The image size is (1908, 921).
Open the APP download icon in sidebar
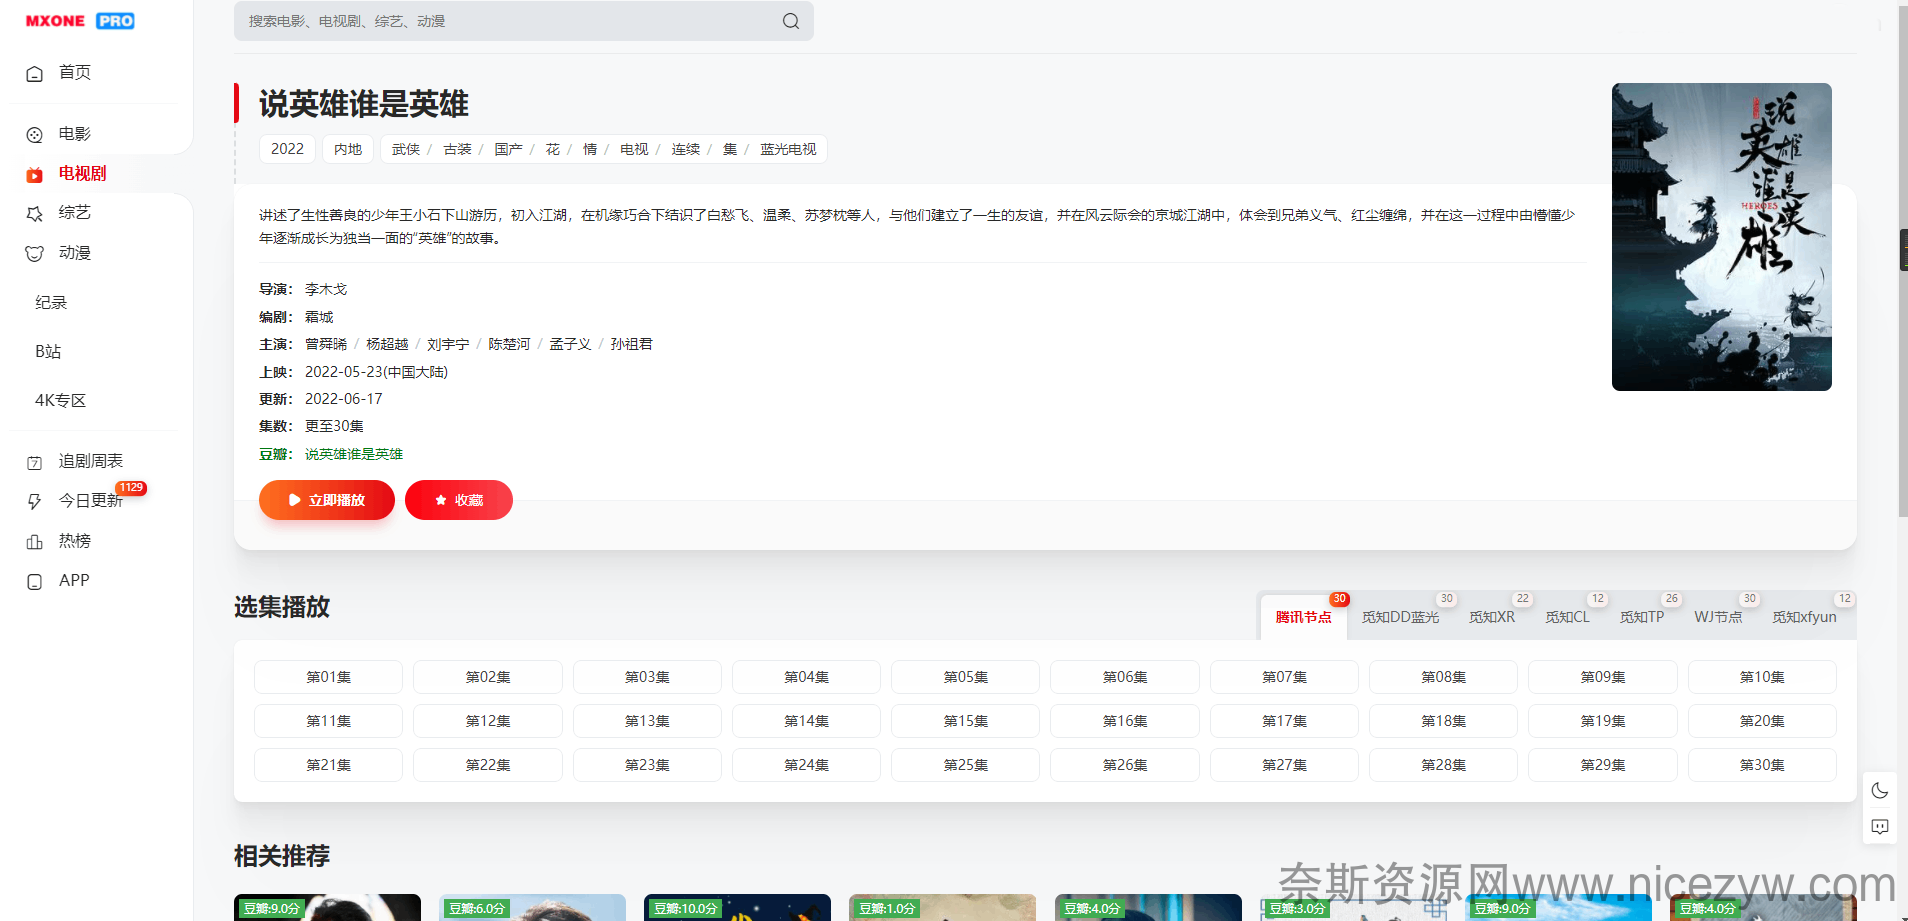tap(35, 582)
